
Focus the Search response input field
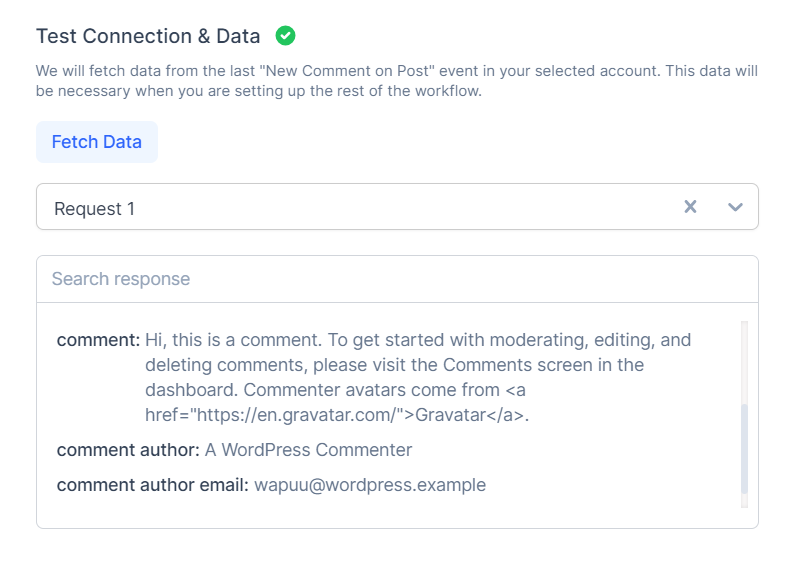tap(397, 279)
